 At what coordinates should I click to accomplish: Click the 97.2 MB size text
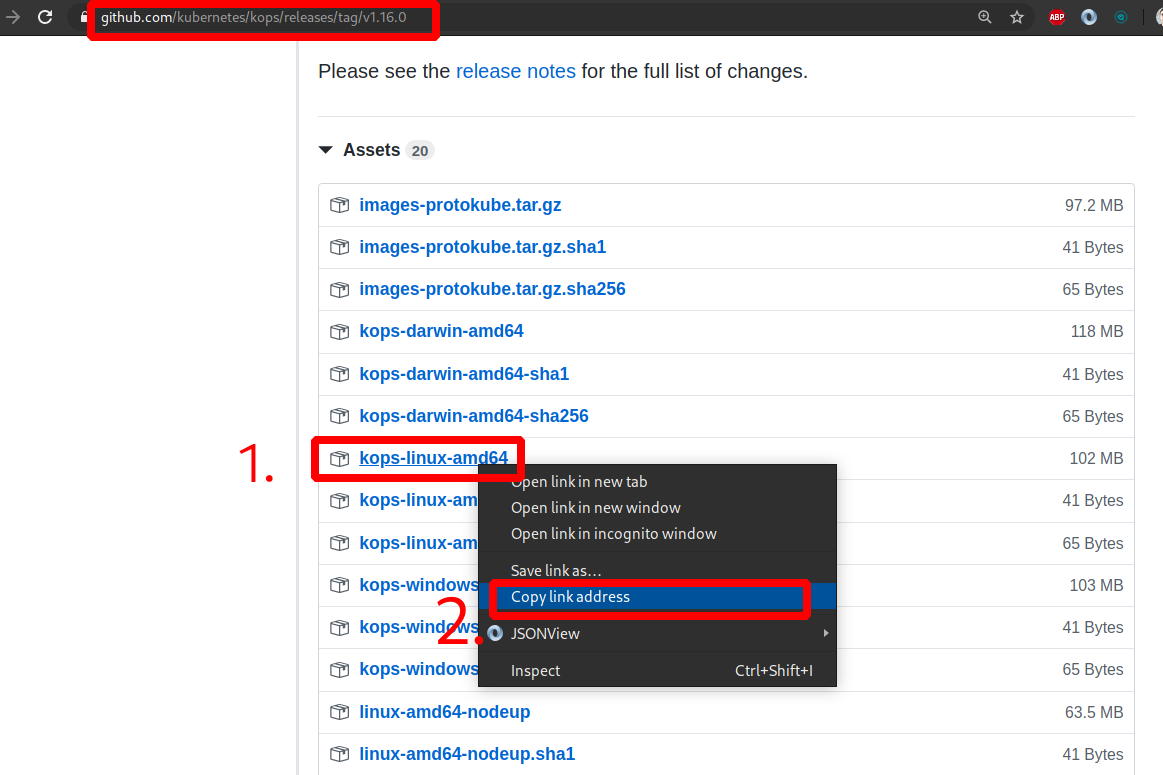coord(1094,205)
